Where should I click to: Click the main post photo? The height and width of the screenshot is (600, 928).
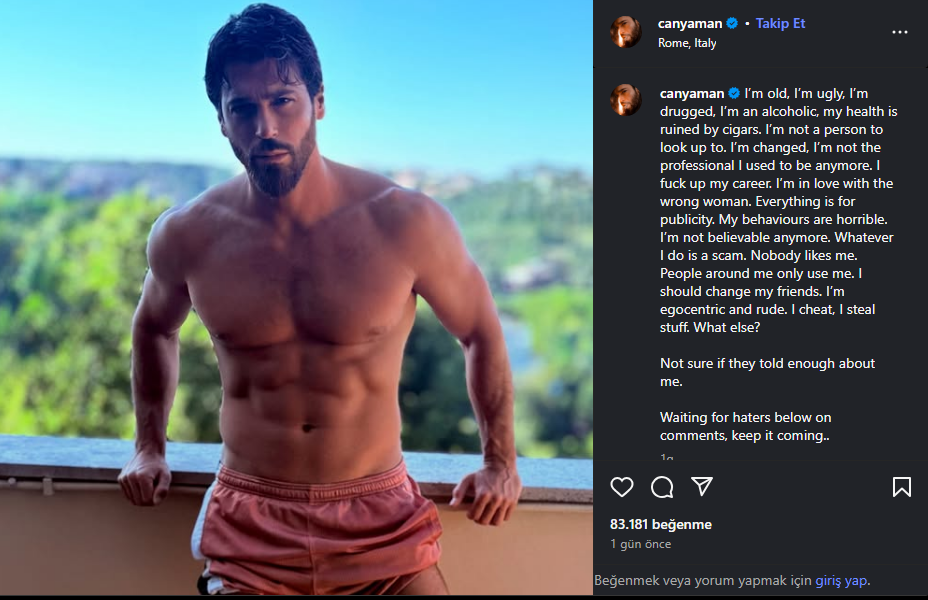(x=296, y=298)
